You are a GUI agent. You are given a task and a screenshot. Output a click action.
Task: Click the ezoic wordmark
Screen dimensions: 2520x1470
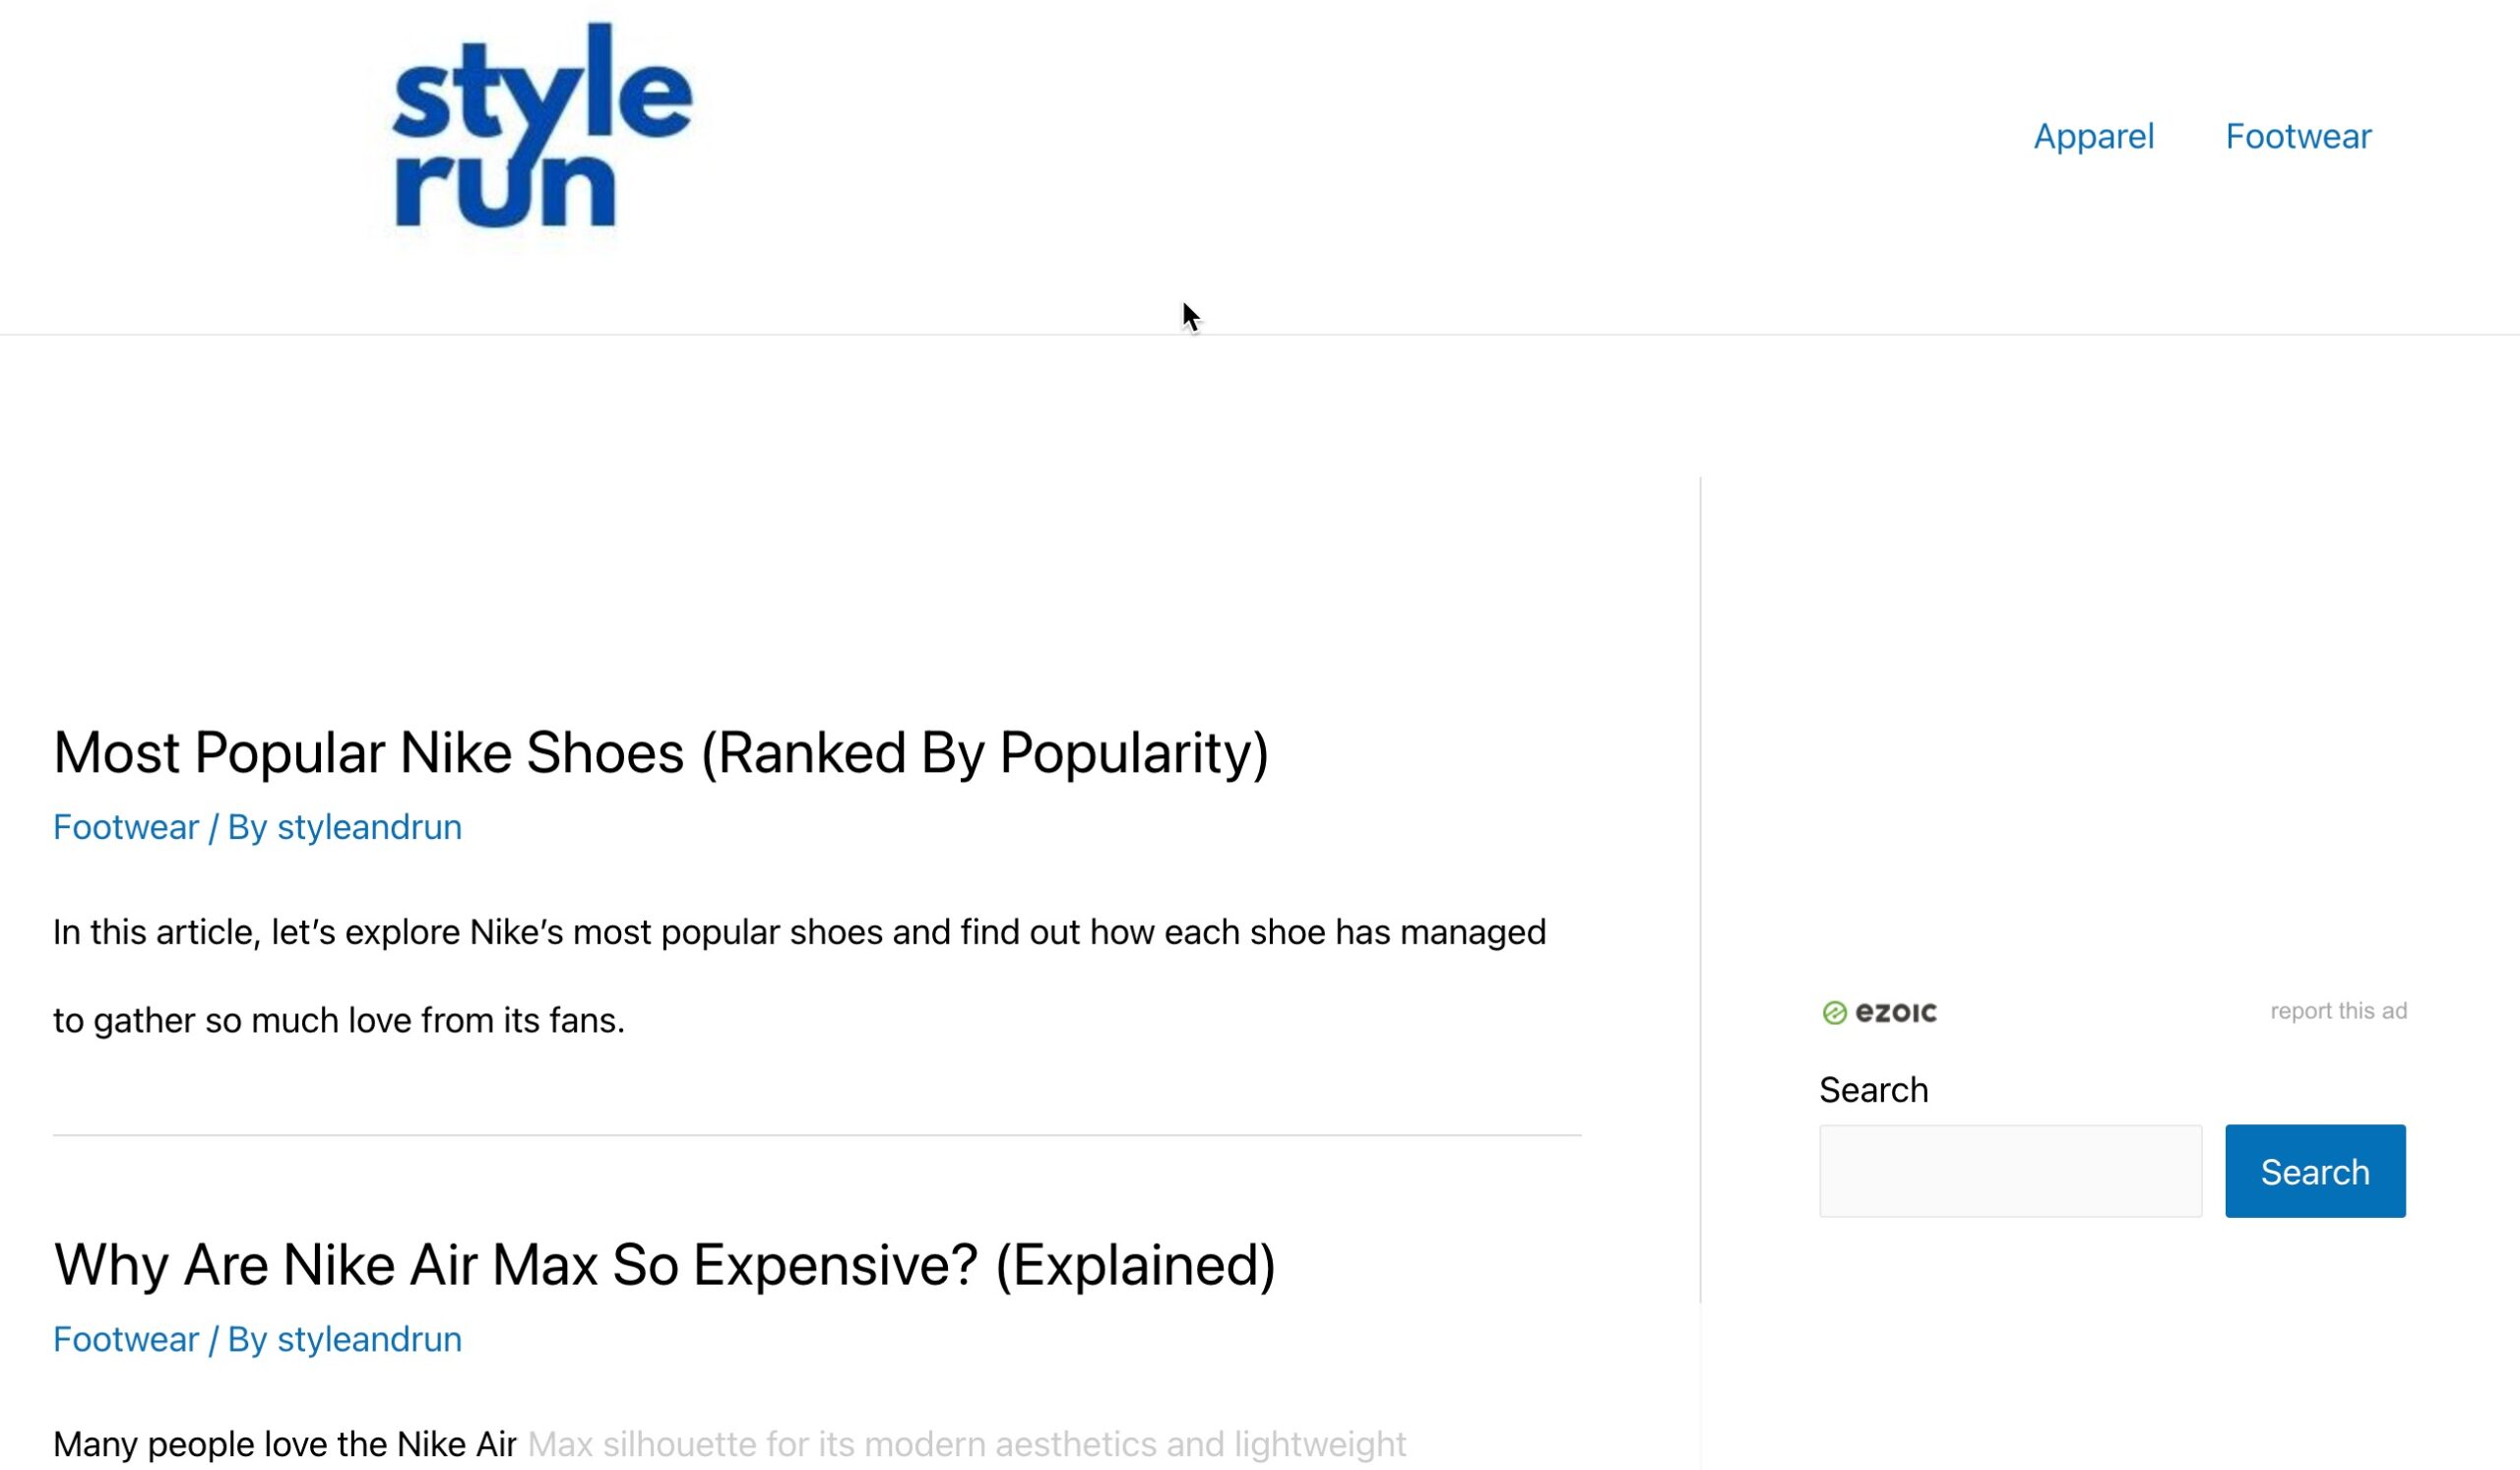(x=1896, y=1013)
